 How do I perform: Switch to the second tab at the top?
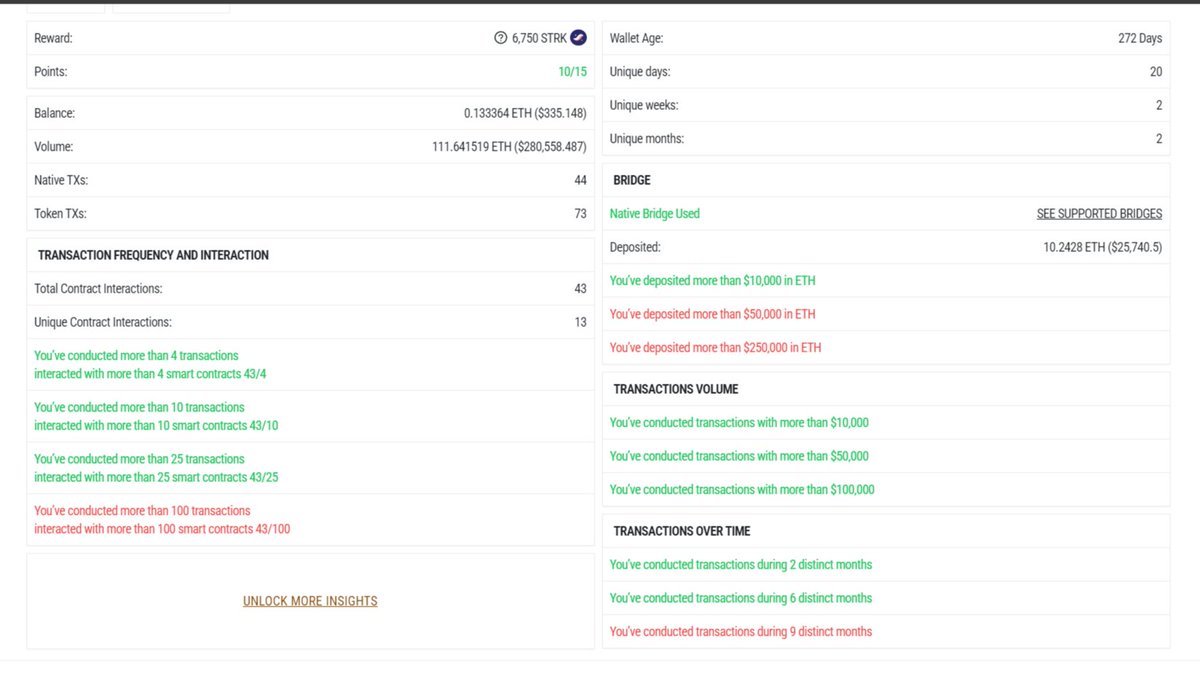pos(170,10)
